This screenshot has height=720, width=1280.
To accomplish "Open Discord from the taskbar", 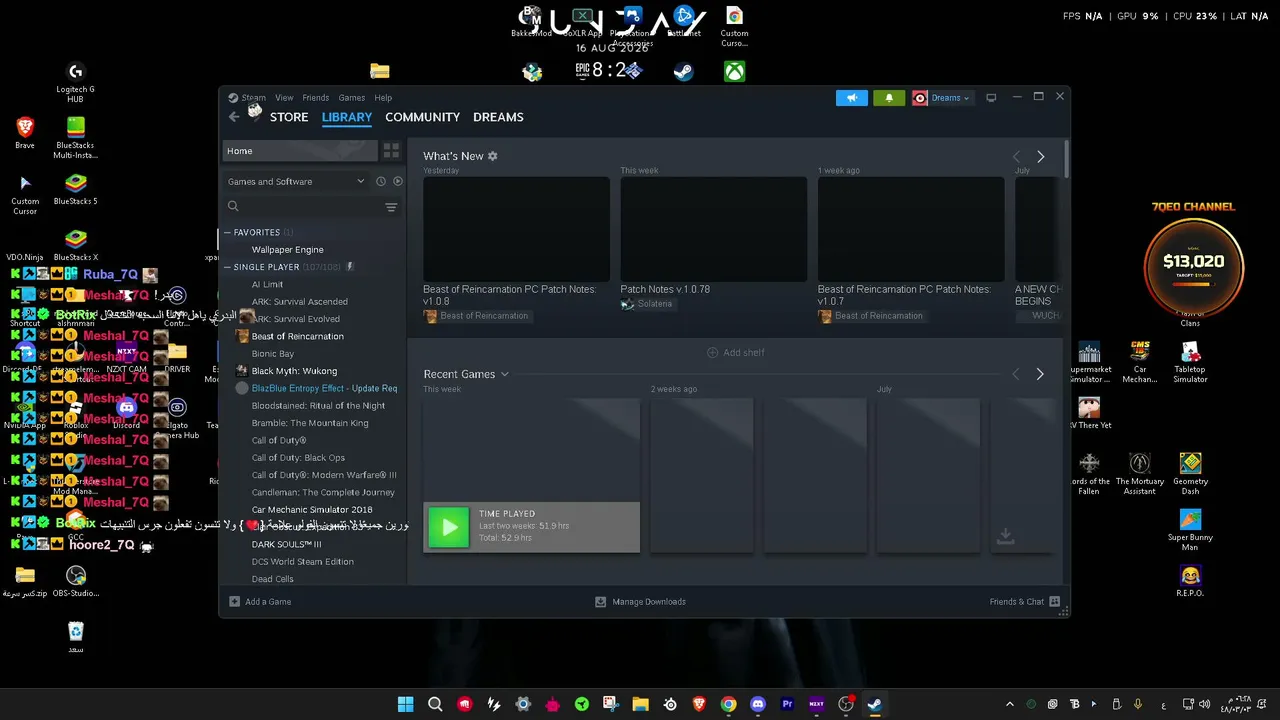I will tap(758, 704).
